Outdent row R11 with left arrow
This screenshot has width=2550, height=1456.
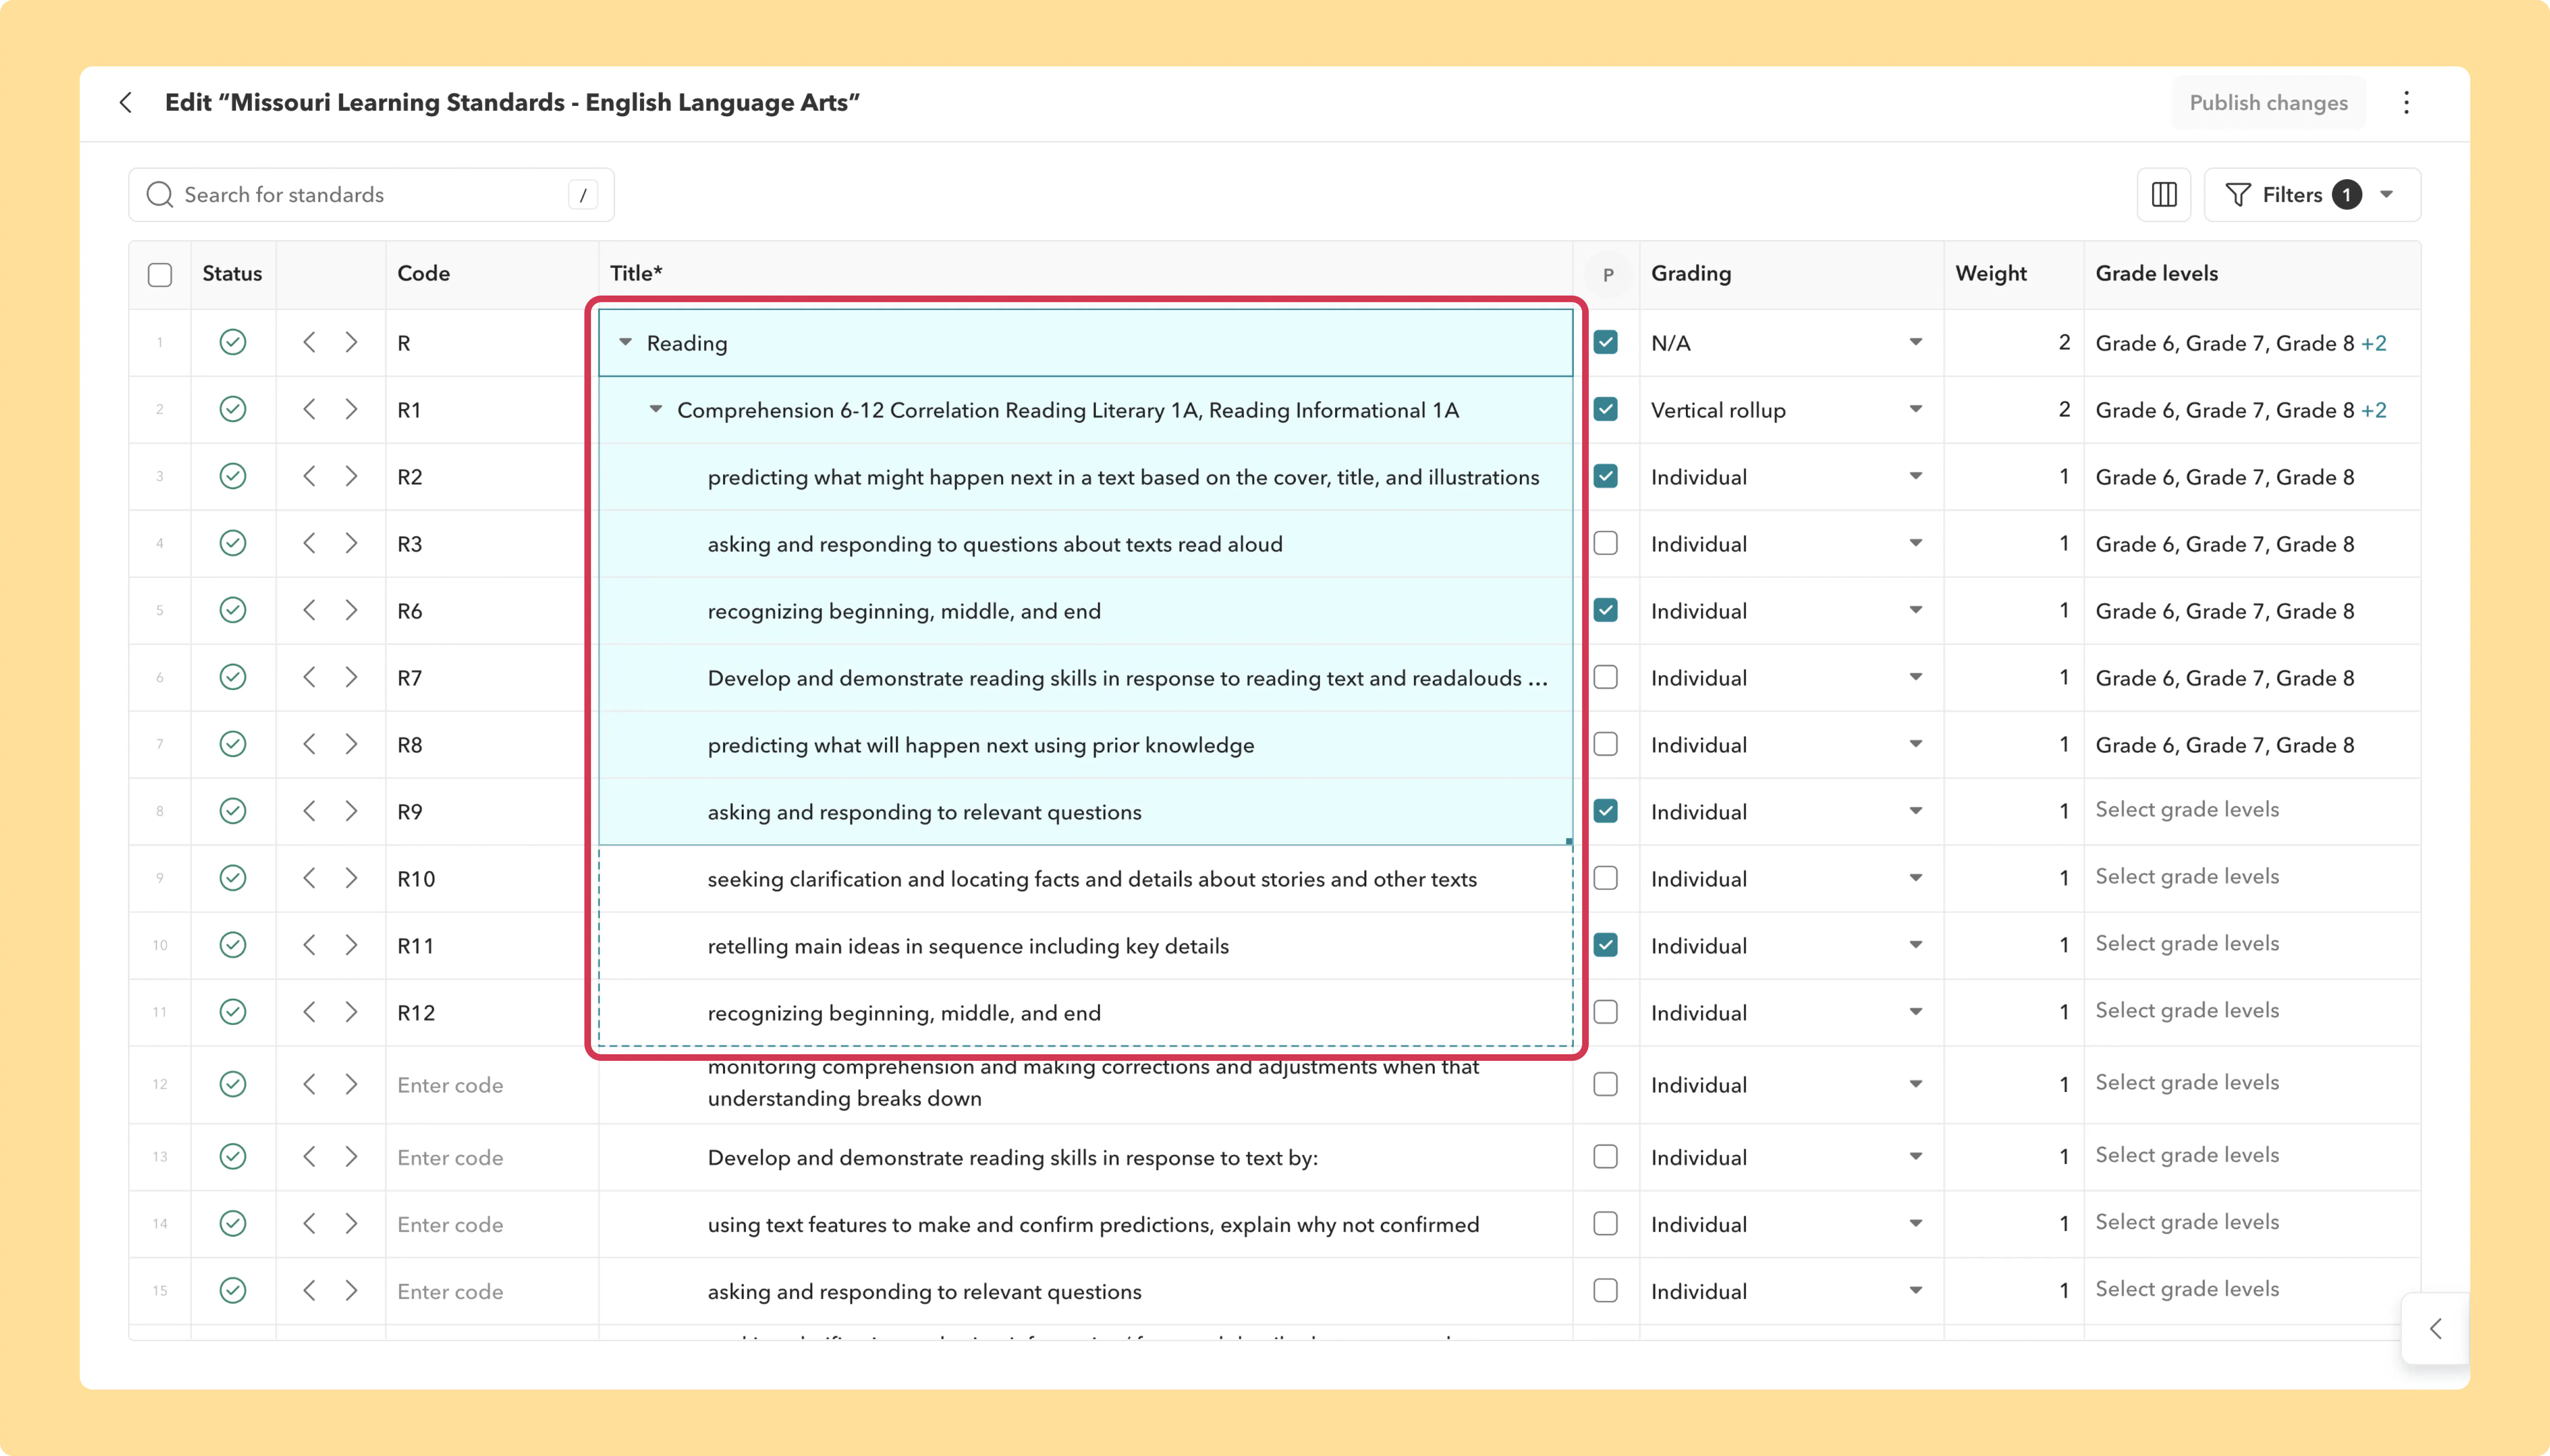[309, 945]
